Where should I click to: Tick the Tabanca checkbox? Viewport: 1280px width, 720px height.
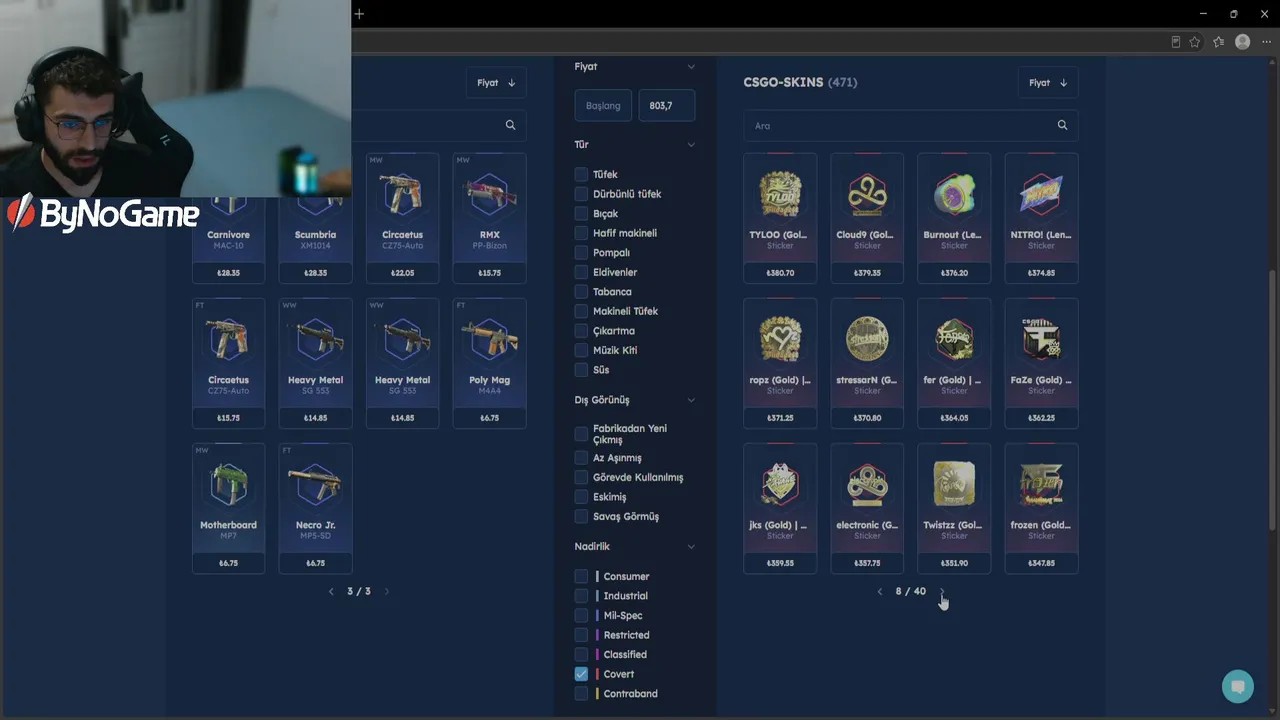pyautogui.click(x=581, y=291)
